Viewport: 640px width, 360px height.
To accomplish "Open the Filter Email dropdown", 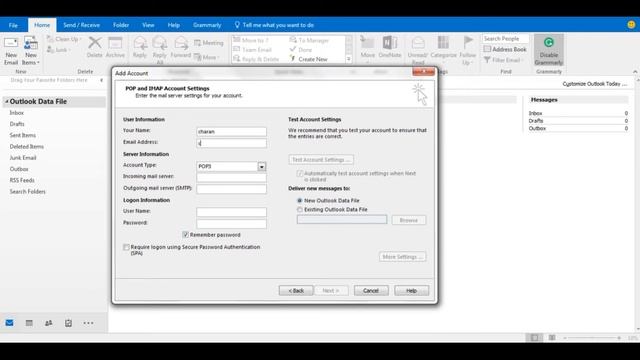I will 503,60.
